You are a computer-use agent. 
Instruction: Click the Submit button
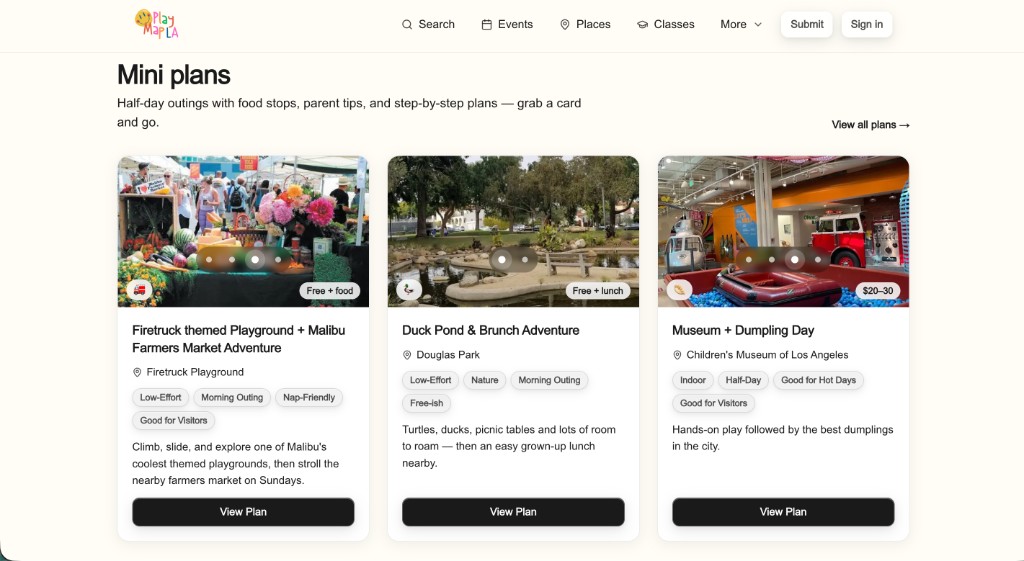(807, 24)
